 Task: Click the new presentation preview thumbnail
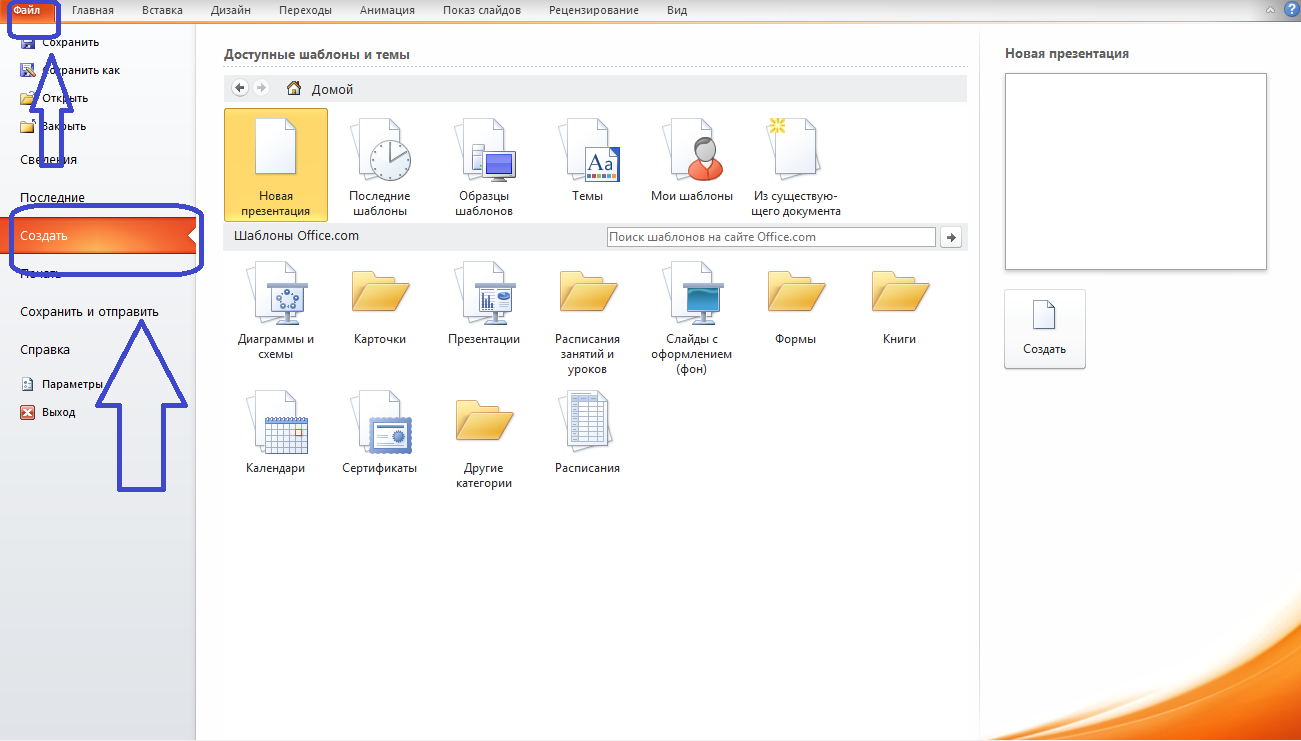point(1136,171)
